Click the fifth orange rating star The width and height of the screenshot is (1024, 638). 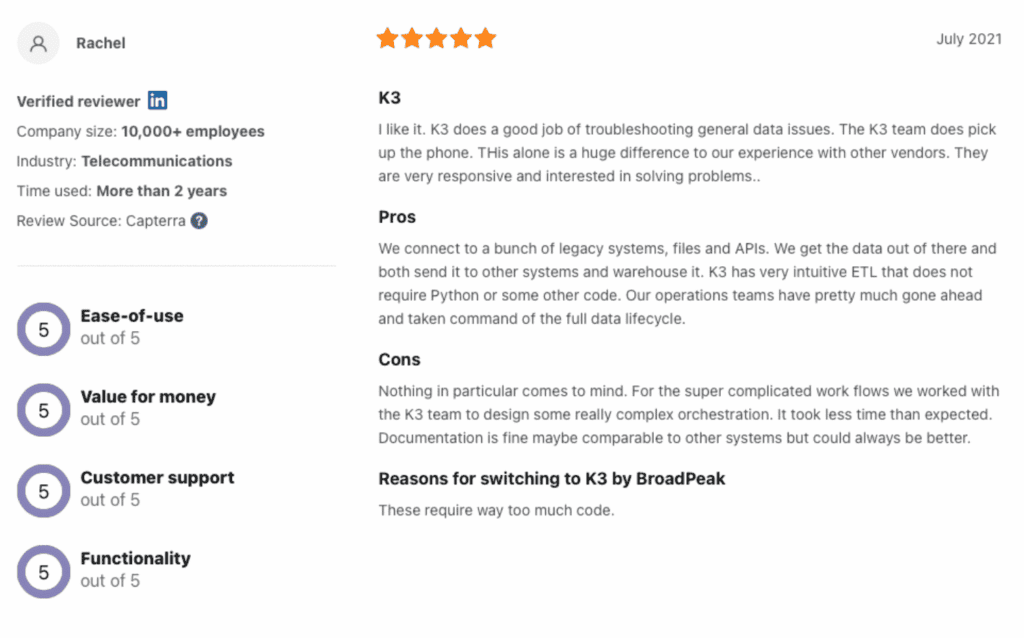(x=485, y=39)
